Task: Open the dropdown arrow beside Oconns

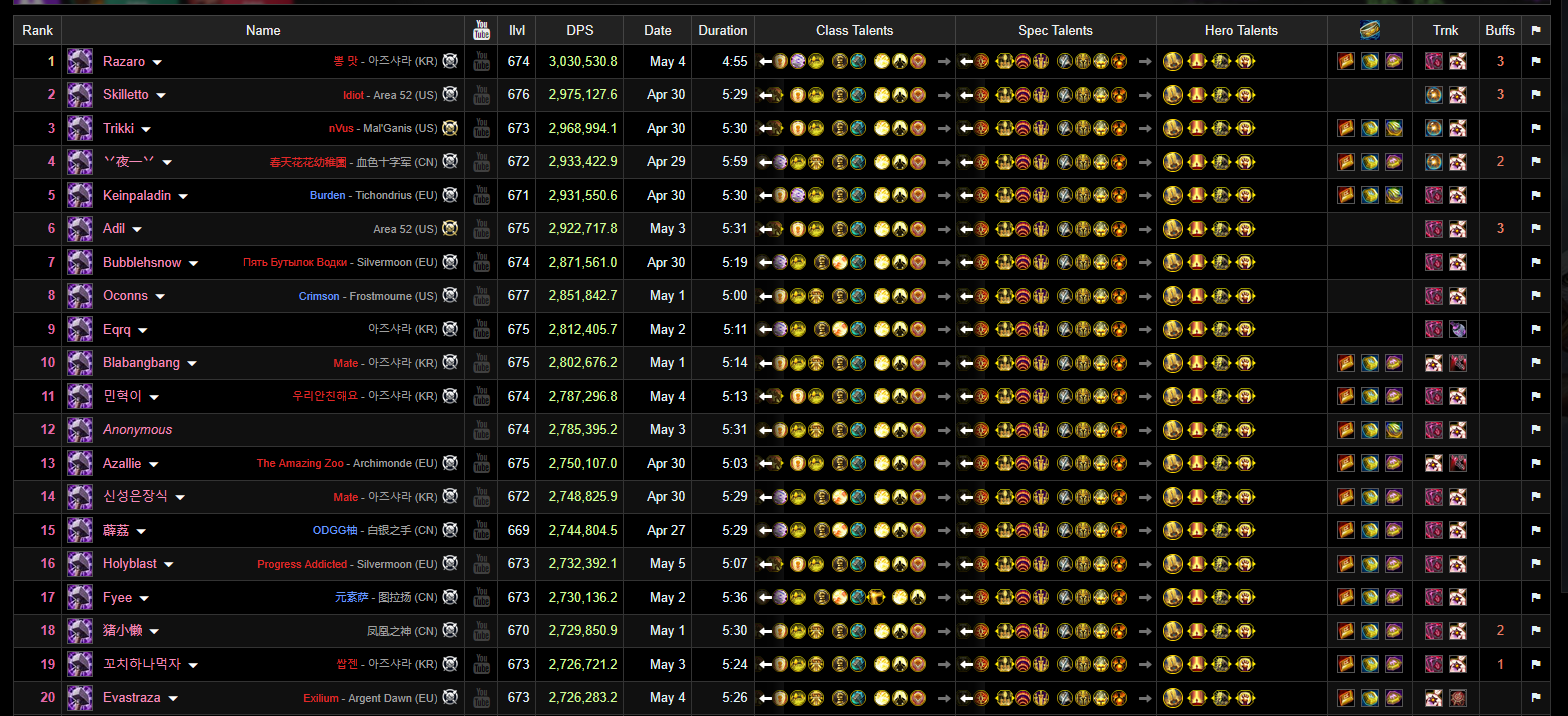Action: pyautogui.click(x=160, y=296)
